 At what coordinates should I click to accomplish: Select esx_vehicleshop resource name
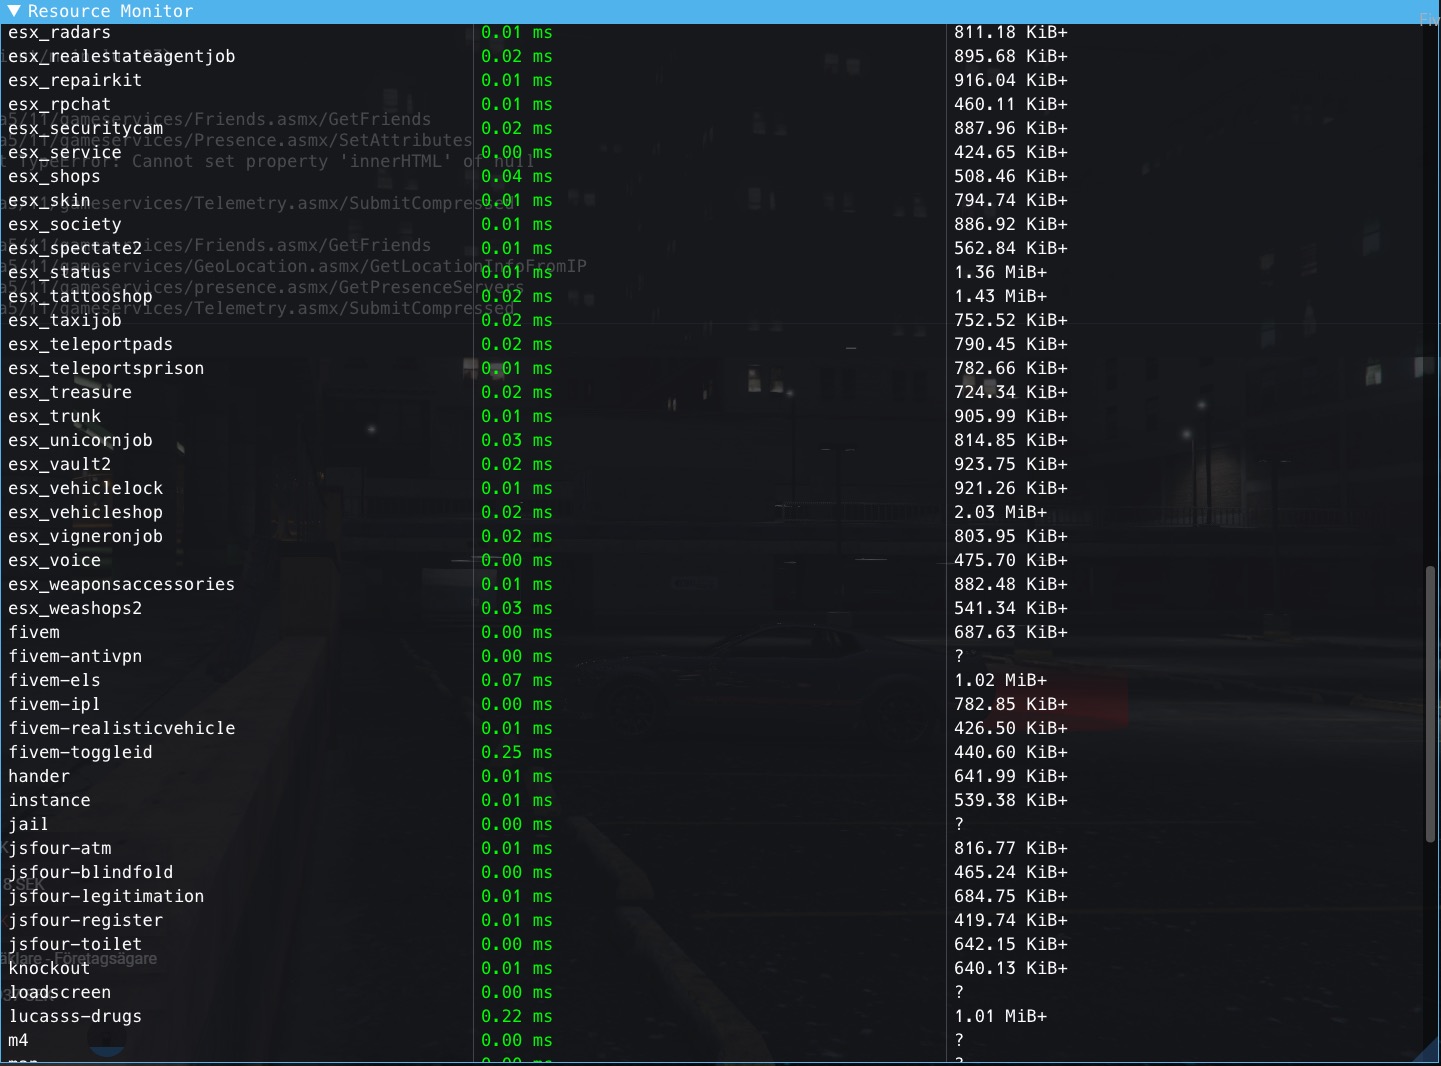click(x=86, y=513)
